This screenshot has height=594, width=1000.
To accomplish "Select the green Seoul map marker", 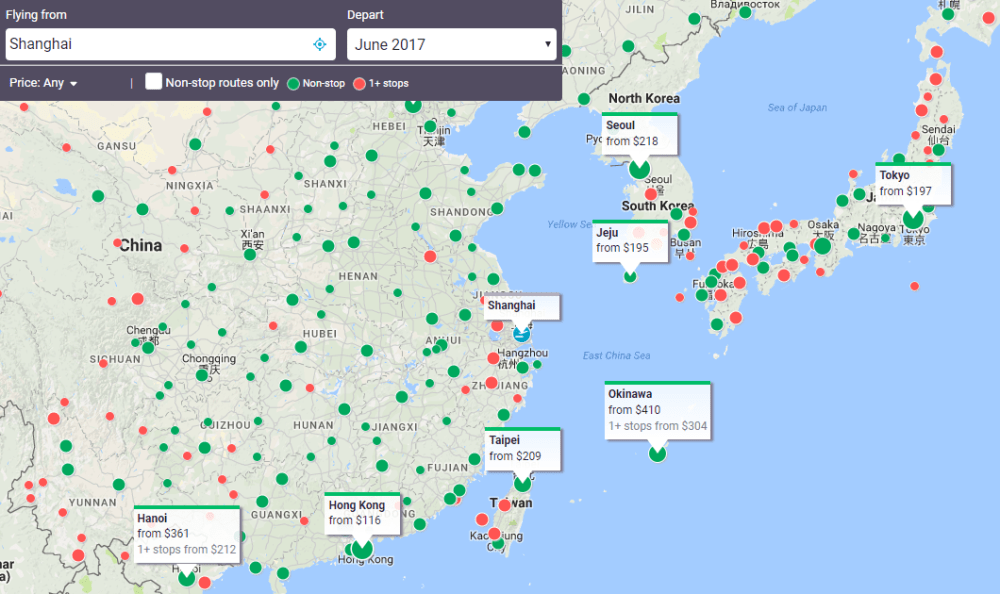I will (x=639, y=169).
